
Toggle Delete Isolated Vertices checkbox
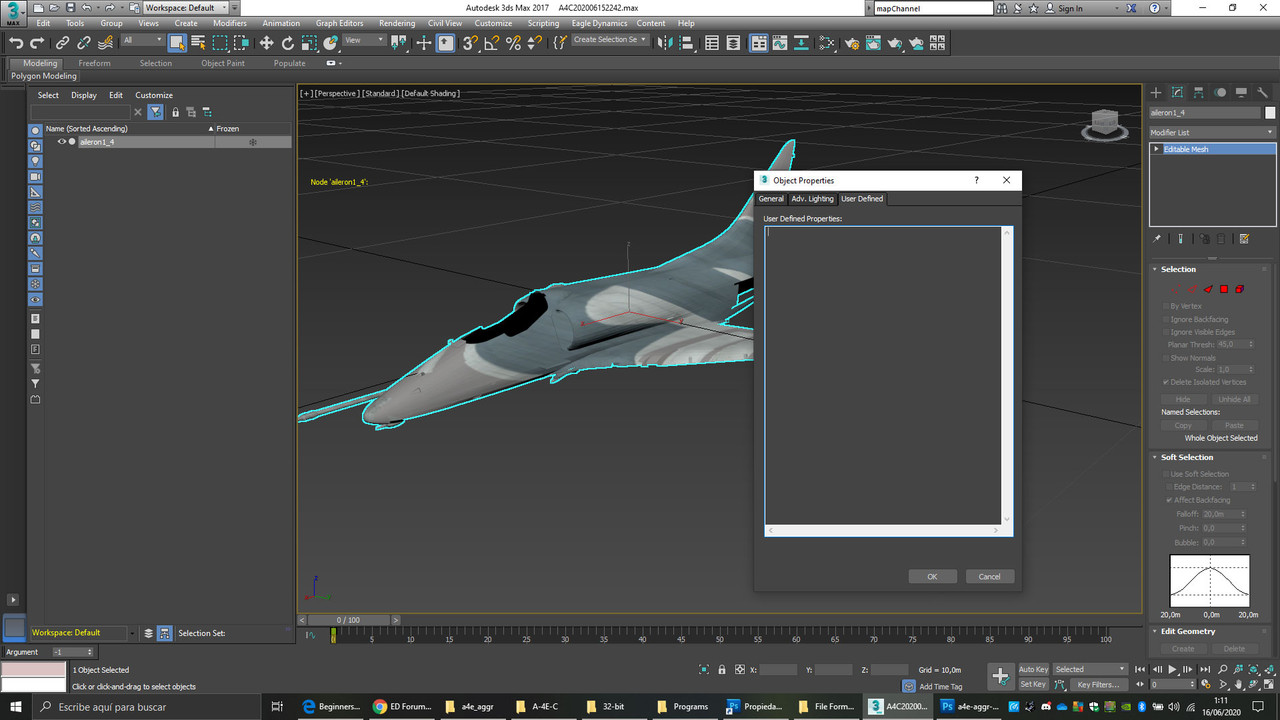click(x=1166, y=382)
